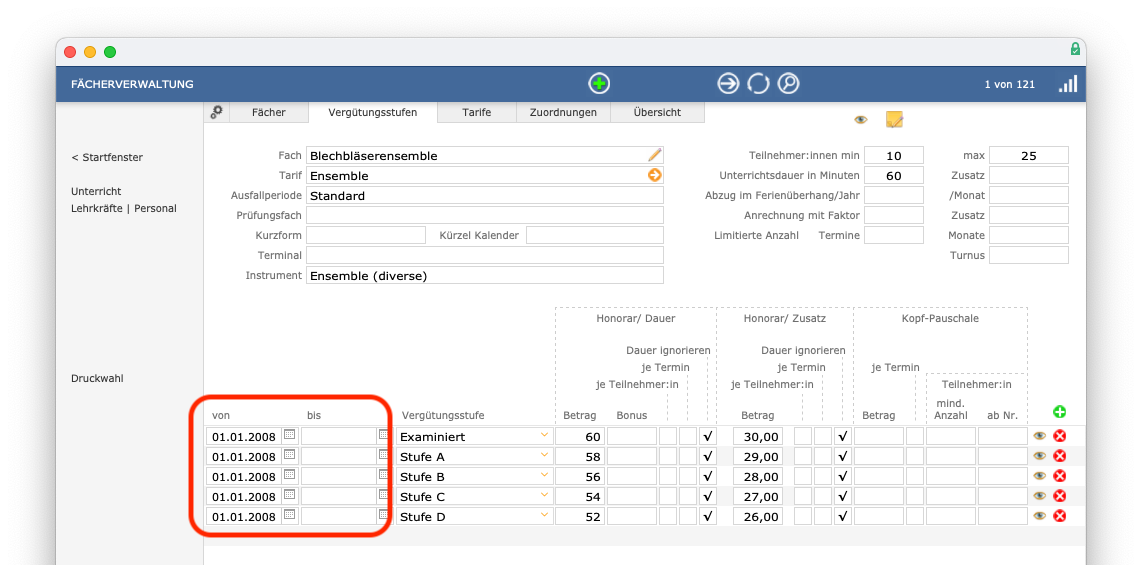1142x565 pixels.
Task: Click the arrow-in-circle navigation icon
Action: (728, 84)
